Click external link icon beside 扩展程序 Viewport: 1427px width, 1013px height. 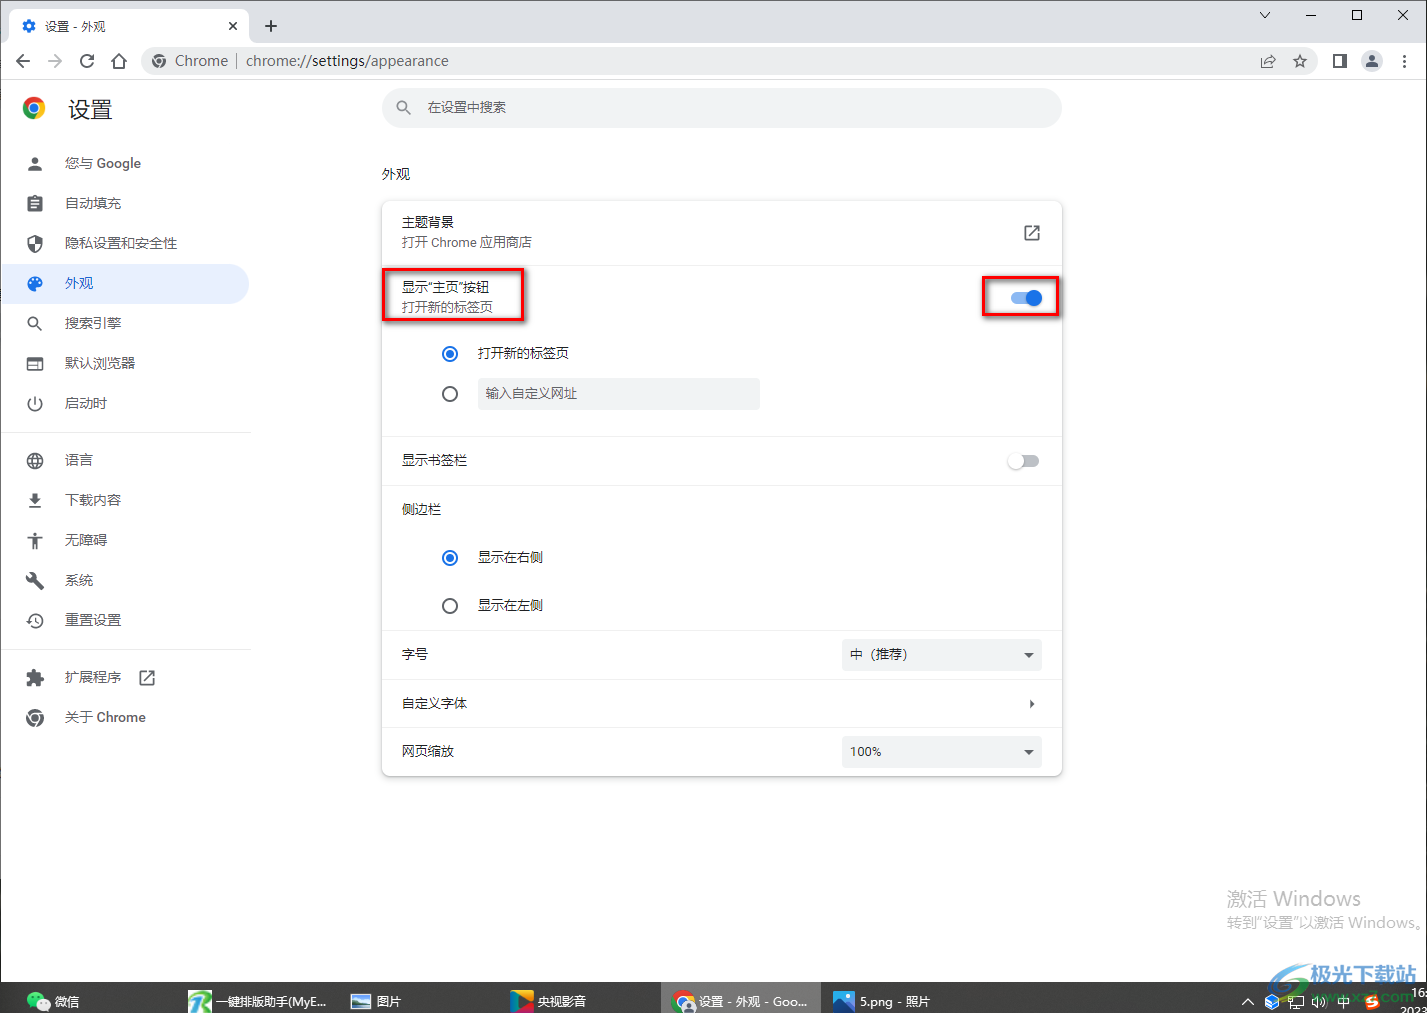[x=147, y=678]
